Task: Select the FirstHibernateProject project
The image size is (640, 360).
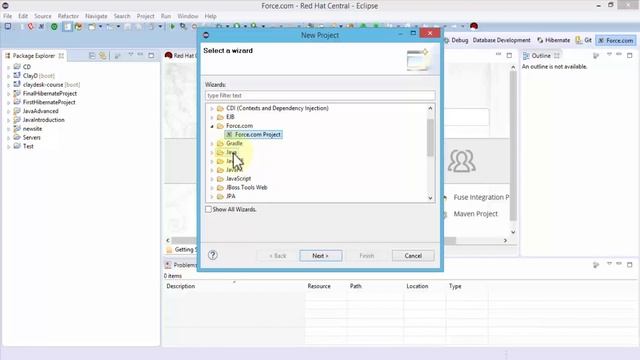Action: 49,102
